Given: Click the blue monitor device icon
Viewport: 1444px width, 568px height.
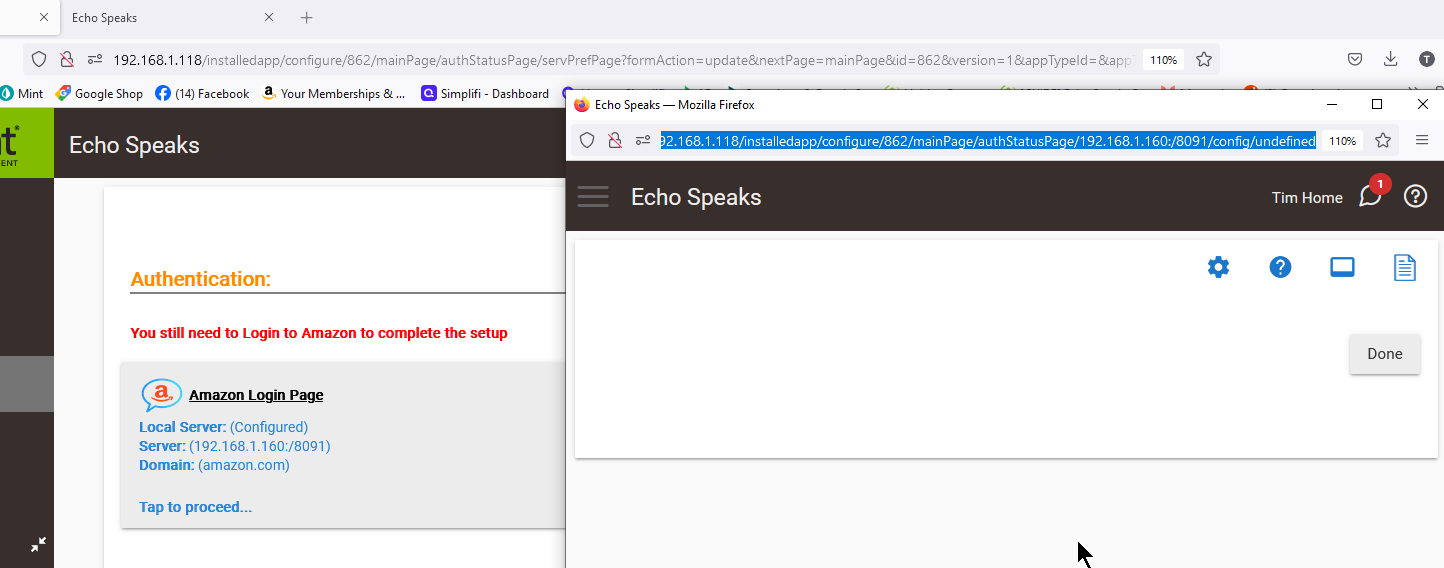Looking at the screenshot, I should (1342, 267).
